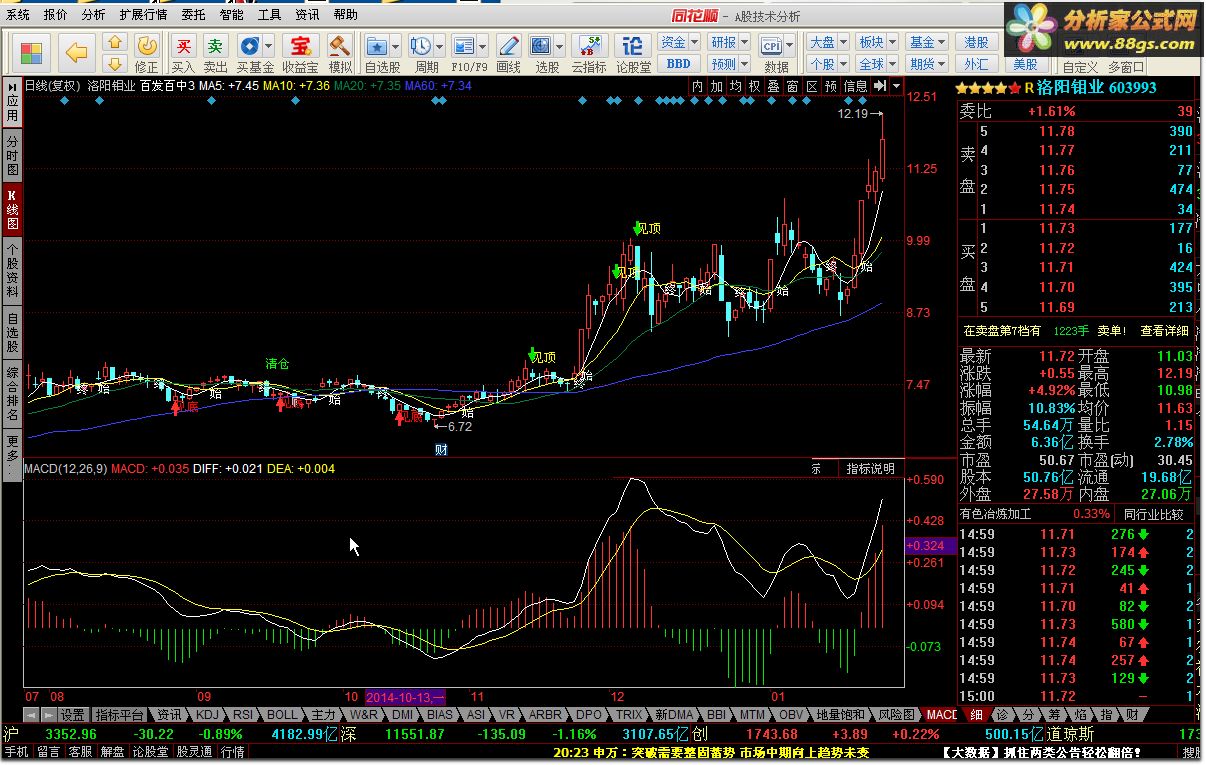Click the 港股 button

click(976, 42)
